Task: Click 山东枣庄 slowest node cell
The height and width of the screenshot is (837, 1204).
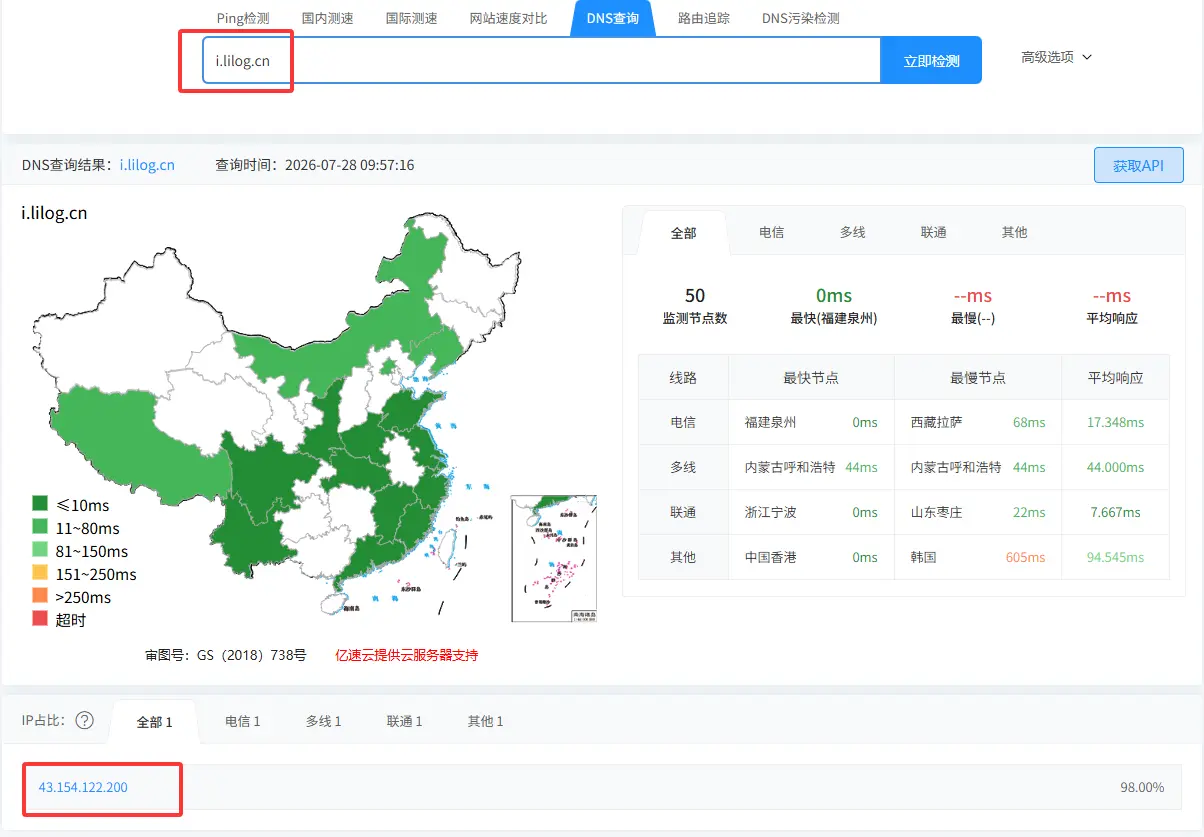Action: 937,513
